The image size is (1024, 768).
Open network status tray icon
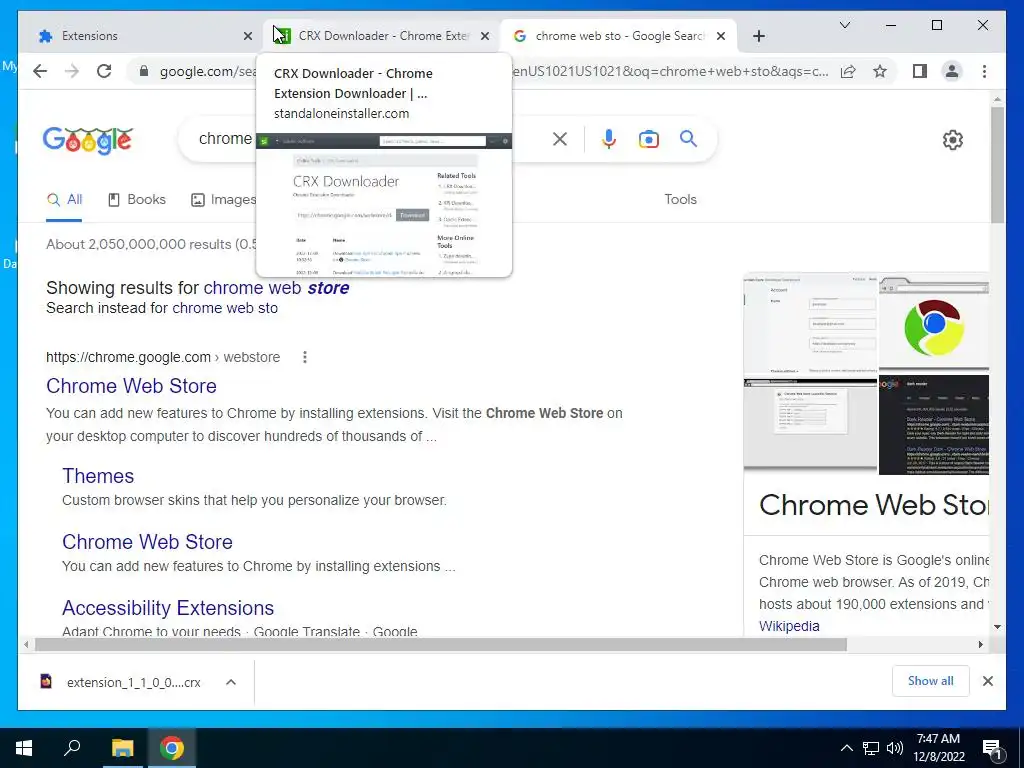(871, 748)
